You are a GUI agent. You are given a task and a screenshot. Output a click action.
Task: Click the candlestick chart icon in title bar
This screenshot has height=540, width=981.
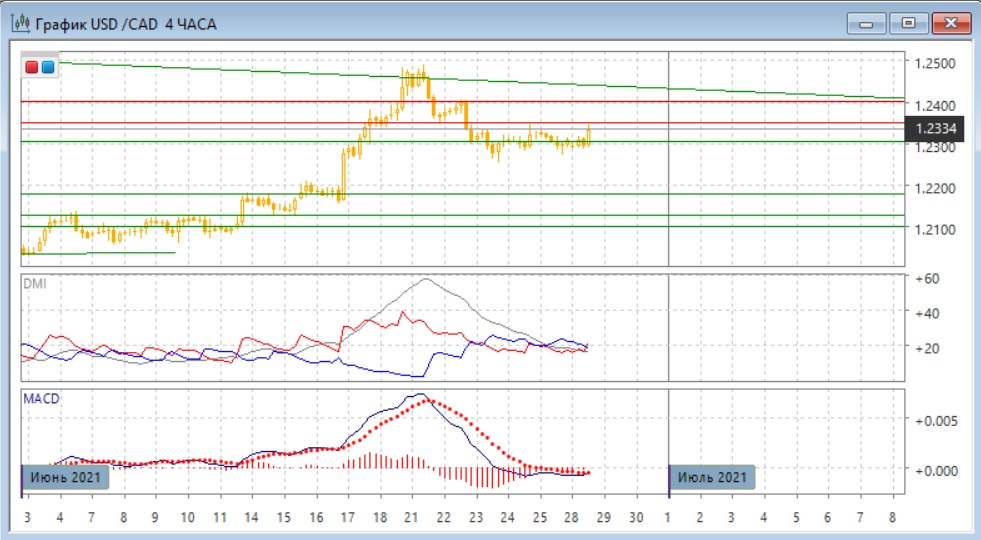[x=20, y=23]
